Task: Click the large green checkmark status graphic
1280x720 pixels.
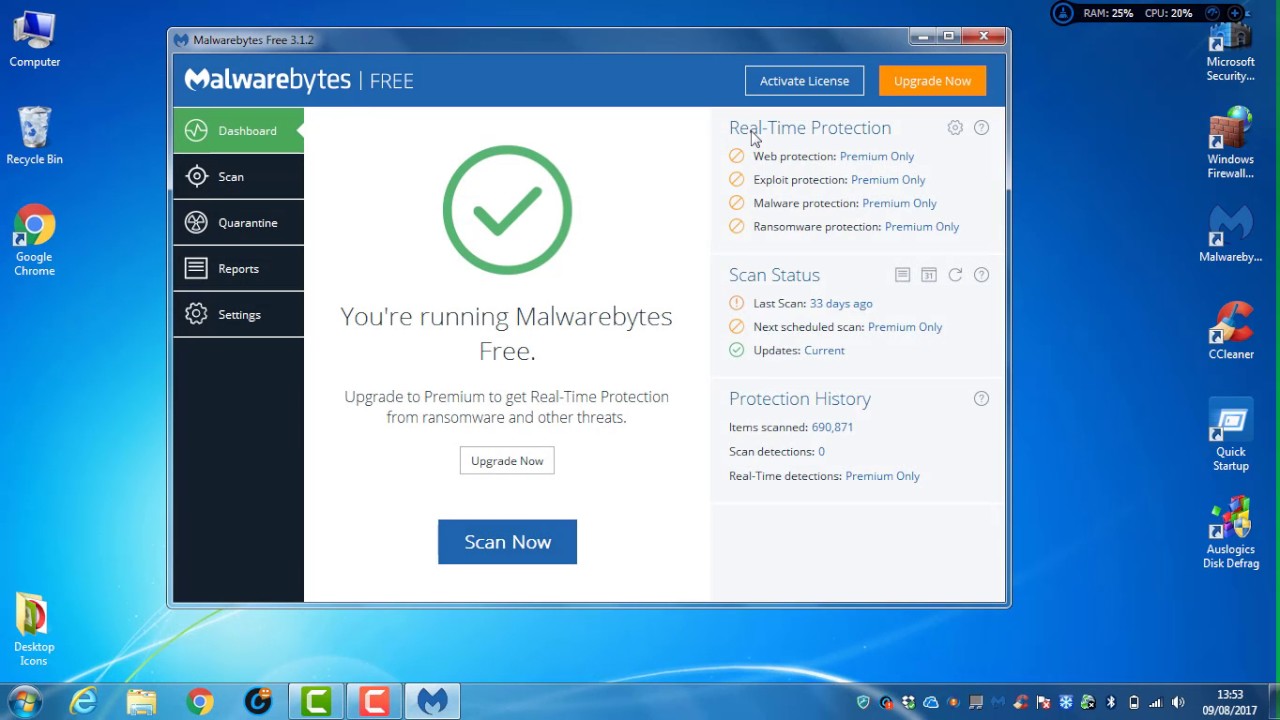Action: coord(507,210)
